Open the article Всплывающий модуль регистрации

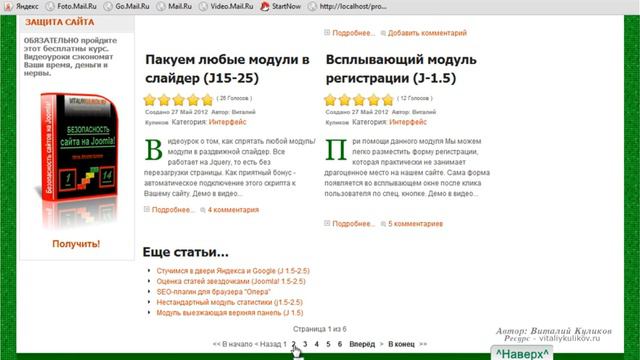pyautogui.click(x=401, y=69)
